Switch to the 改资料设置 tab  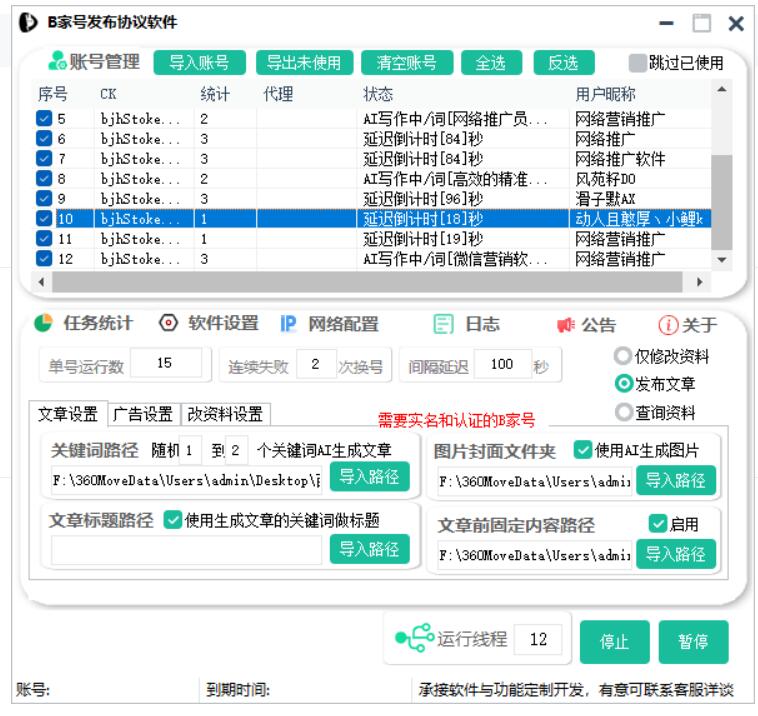[226, 414]
